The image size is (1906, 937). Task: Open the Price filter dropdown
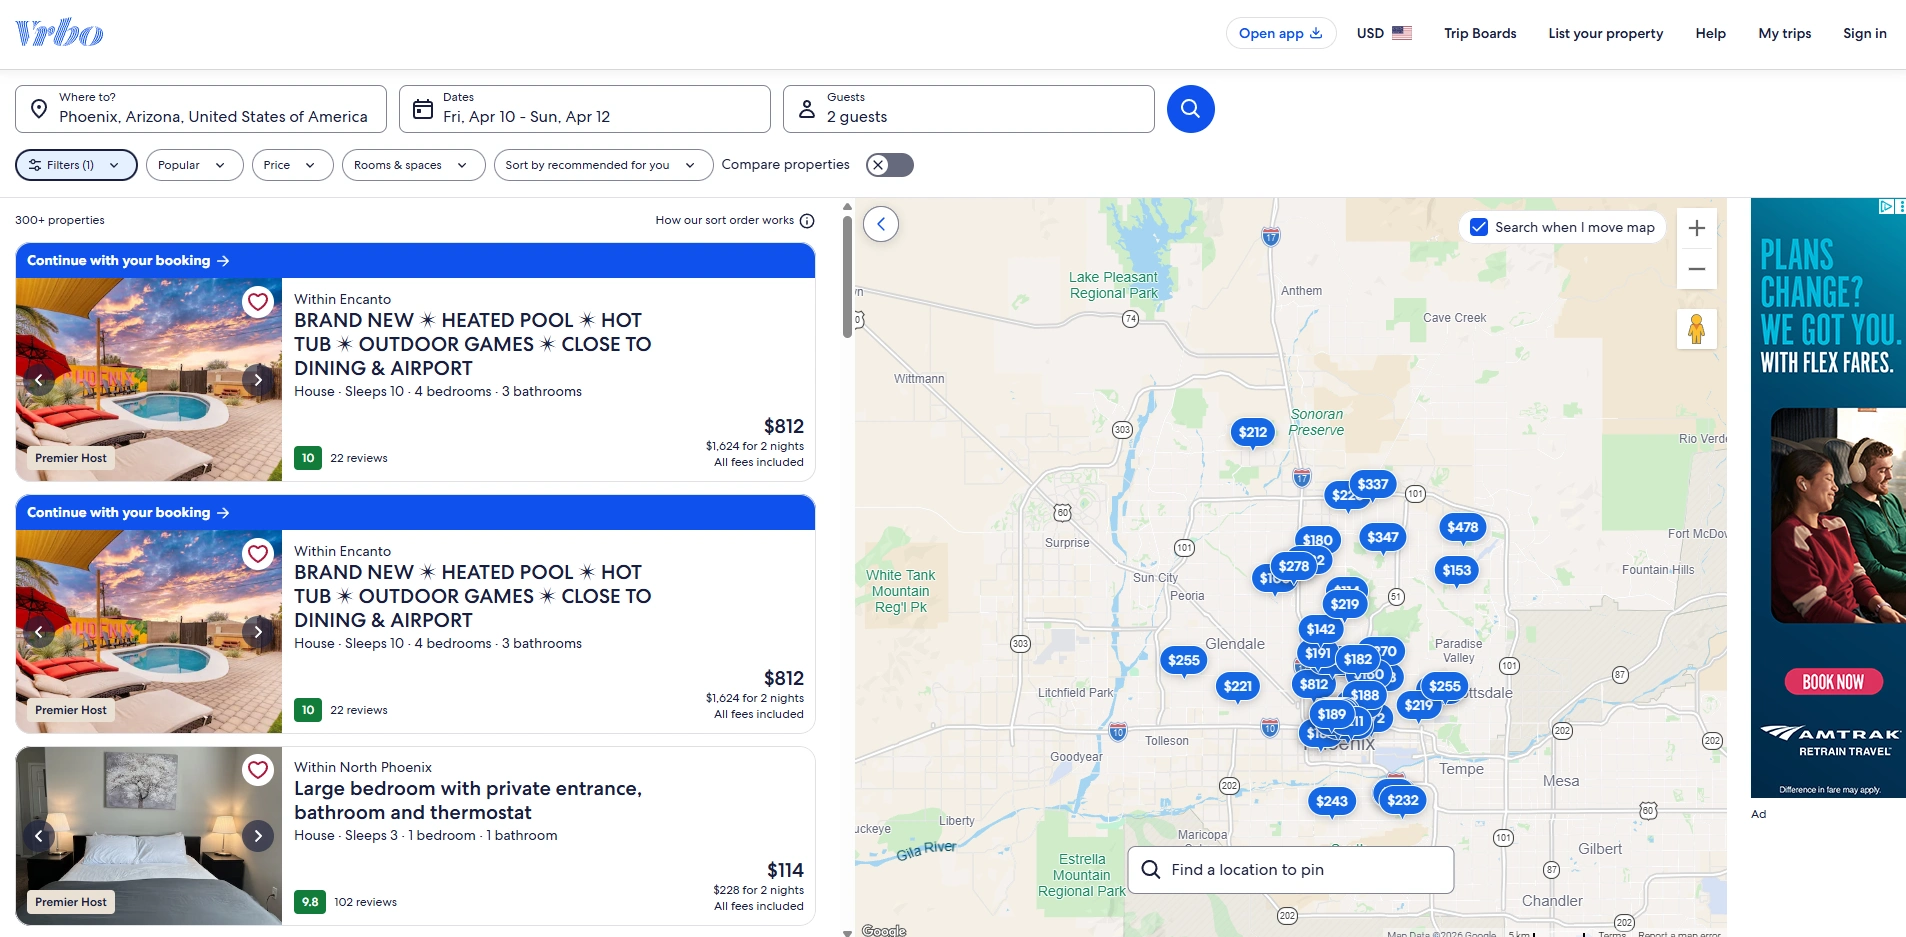pos(292,165)
